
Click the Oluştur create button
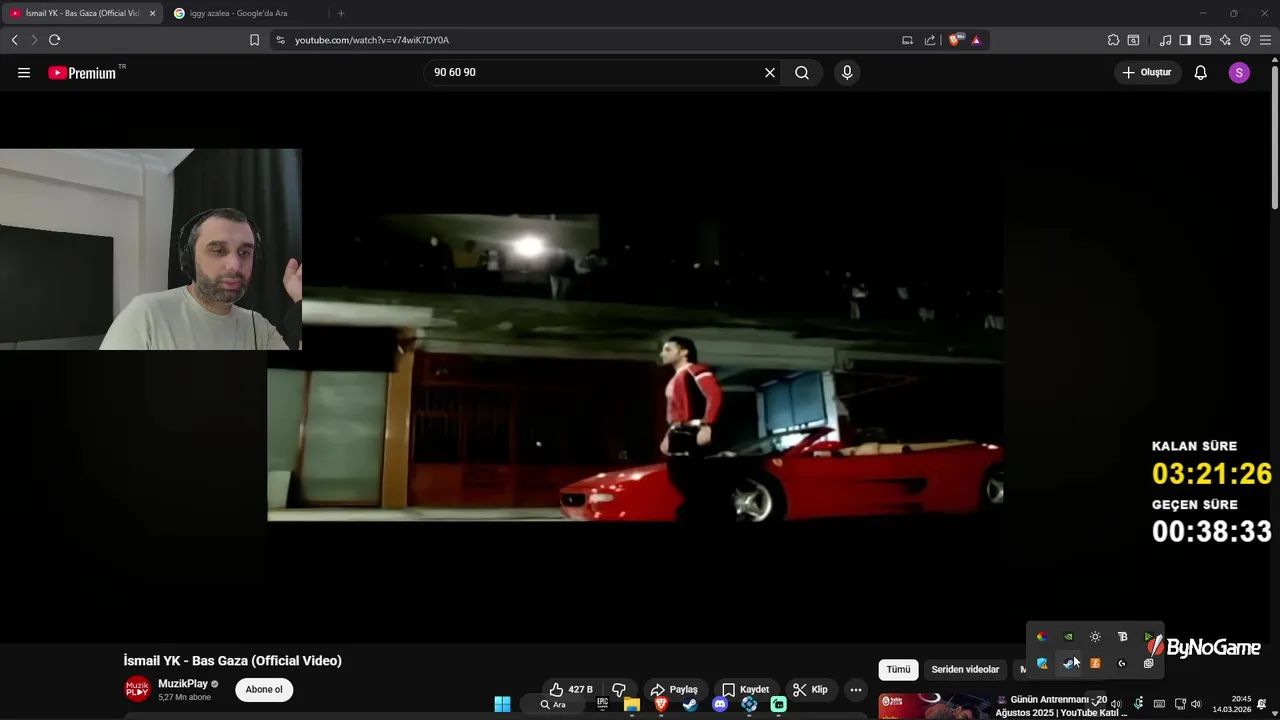coord(1147,73)
